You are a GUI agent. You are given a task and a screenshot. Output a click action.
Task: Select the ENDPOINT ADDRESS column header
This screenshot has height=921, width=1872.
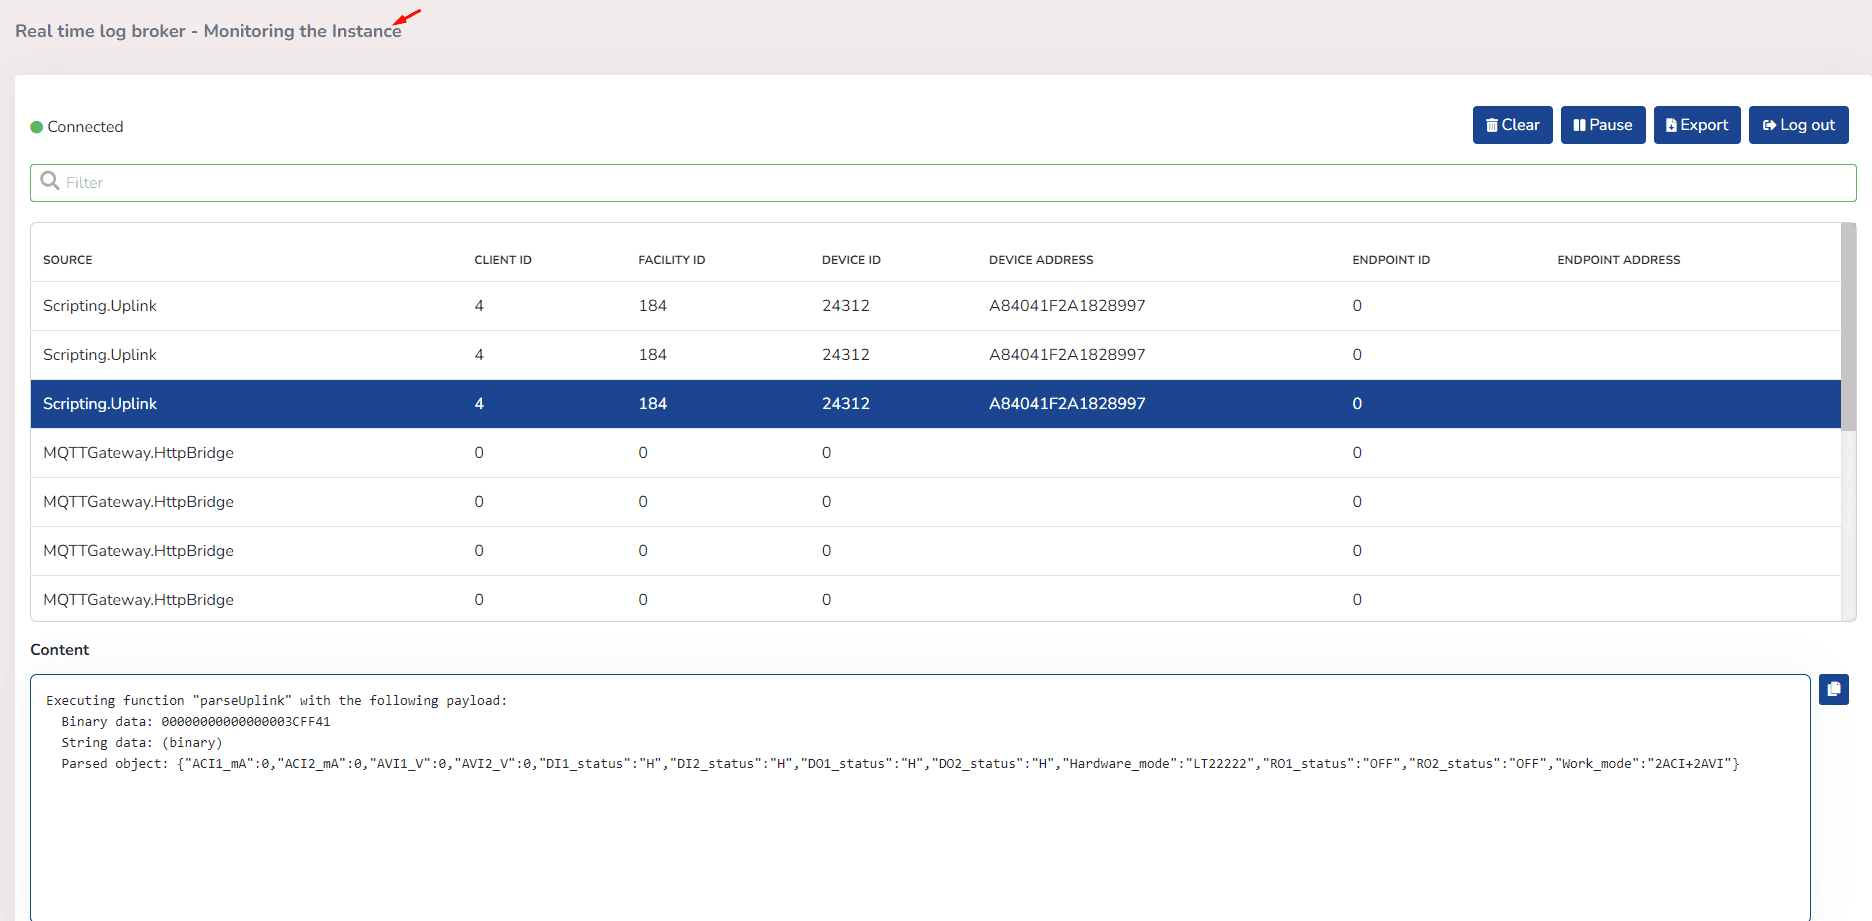tap(1619, 260)
